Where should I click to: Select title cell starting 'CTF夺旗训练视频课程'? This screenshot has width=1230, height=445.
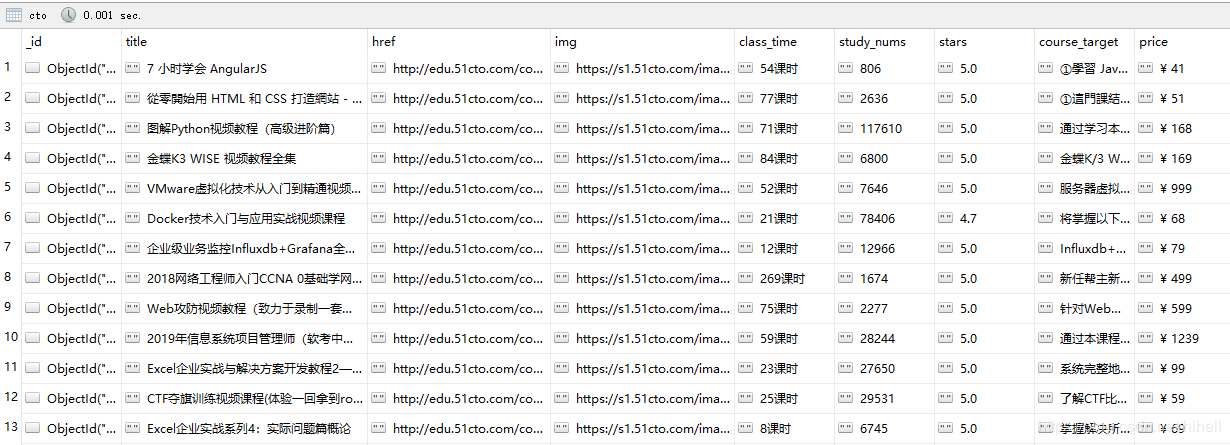click(x=244, y=399)
